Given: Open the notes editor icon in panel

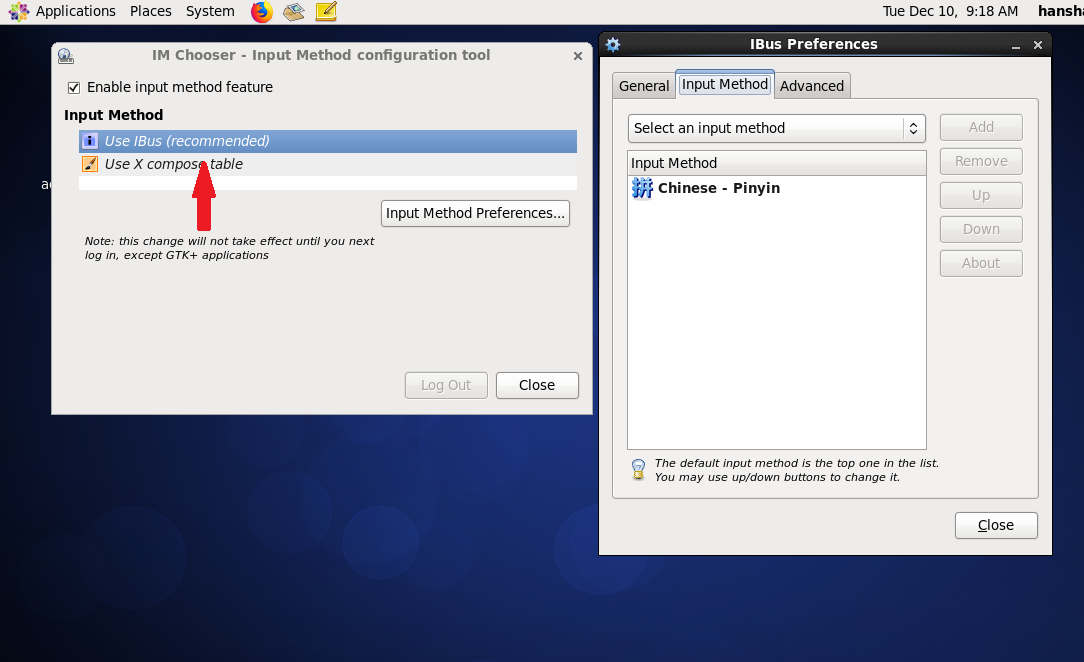Looking at the screenshot, I should [326, 12].
